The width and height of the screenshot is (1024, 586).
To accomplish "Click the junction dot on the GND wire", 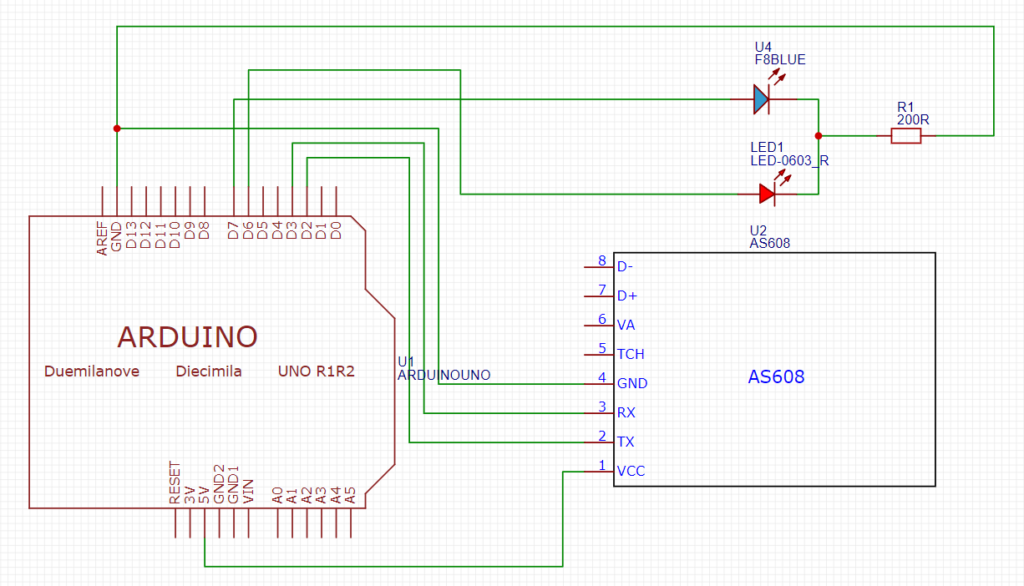I will coord(117,129).
